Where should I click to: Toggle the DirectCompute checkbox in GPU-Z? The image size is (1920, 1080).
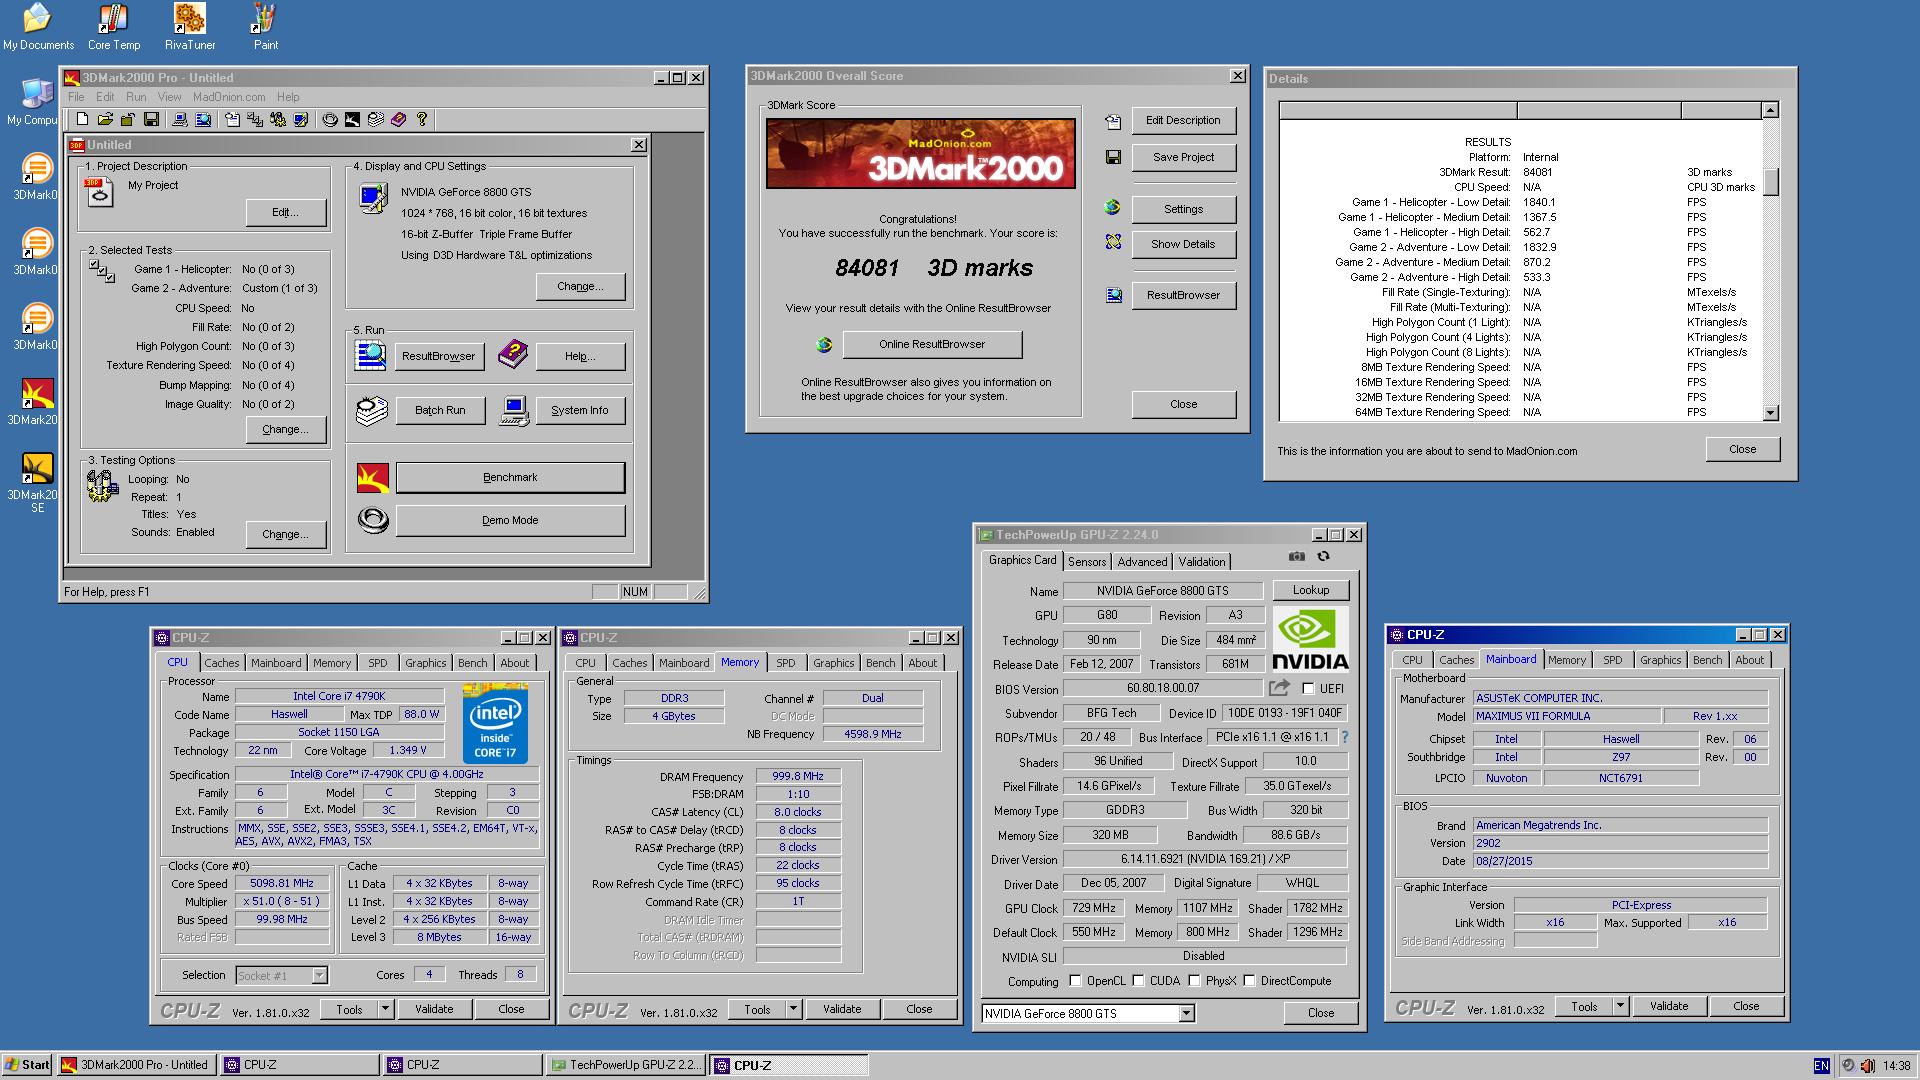pos(1249,981)
